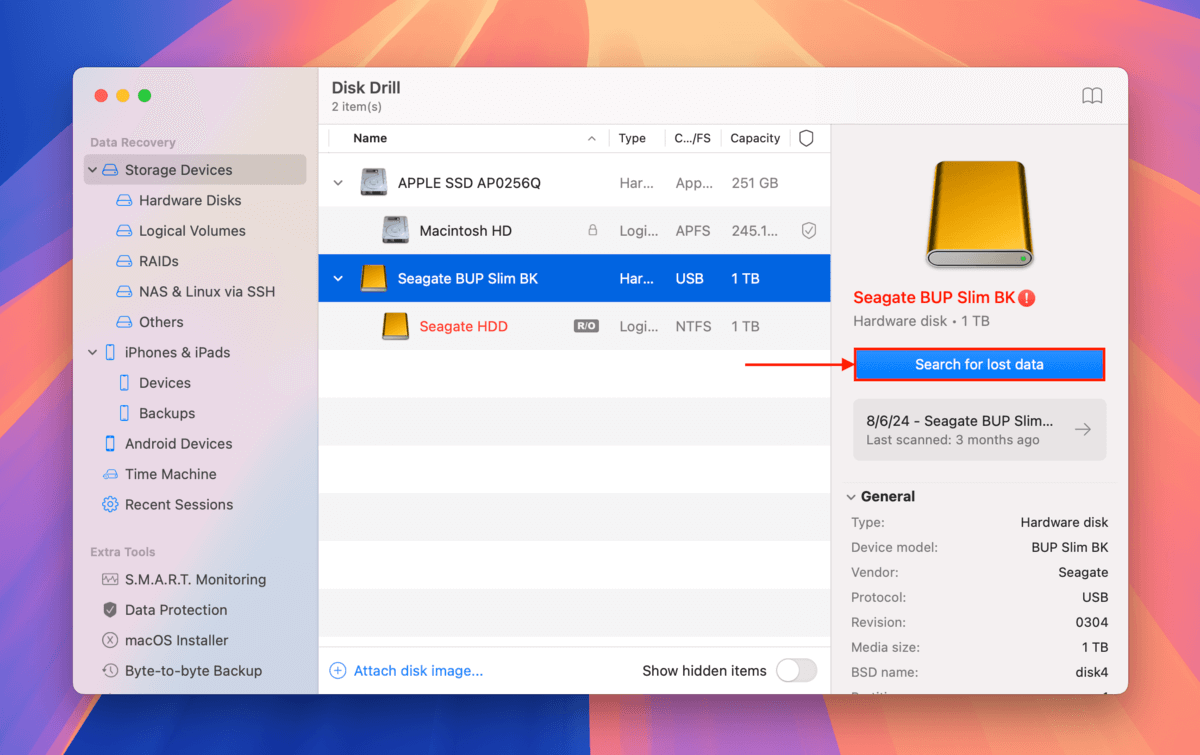Click the NTFS file system cell

click(x=692, y=326)
